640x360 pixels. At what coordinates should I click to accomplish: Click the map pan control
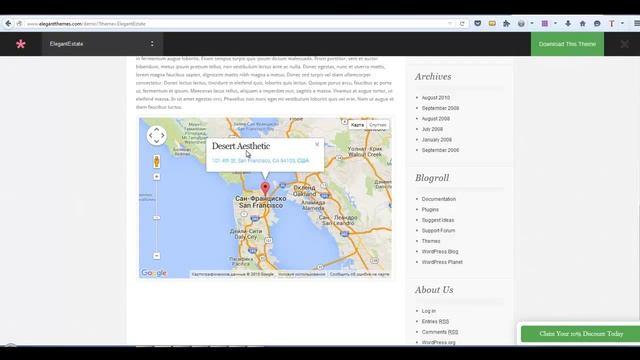(x=156, y=136)
